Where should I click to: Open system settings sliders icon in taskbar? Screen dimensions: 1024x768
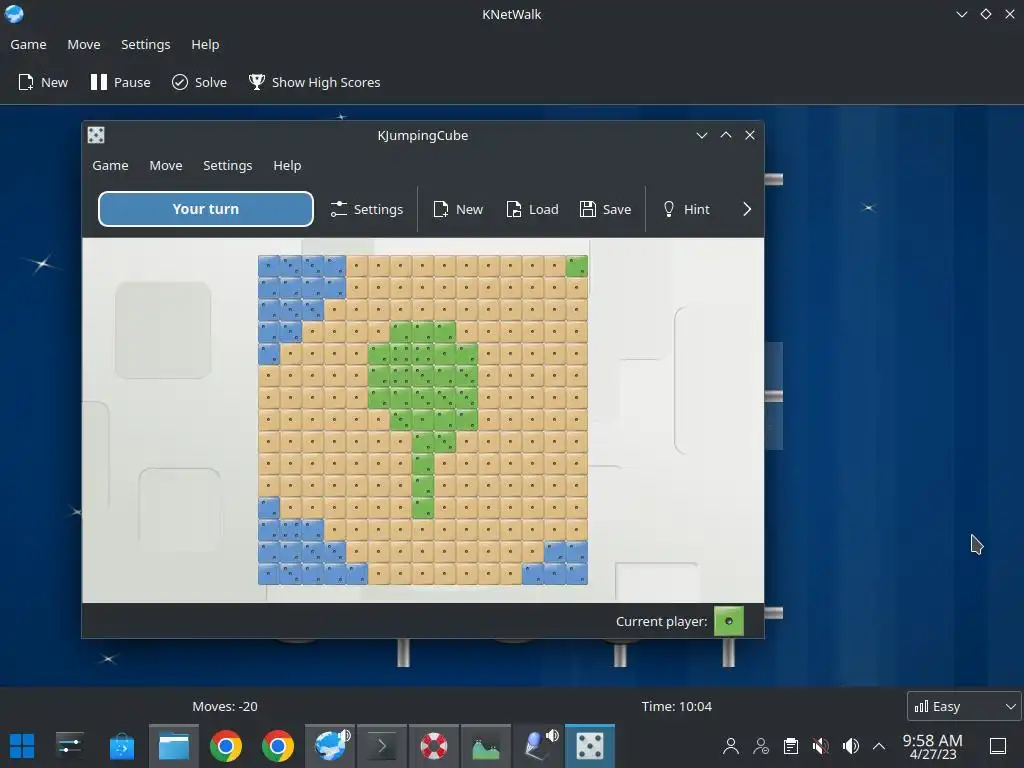click(69, 746)
